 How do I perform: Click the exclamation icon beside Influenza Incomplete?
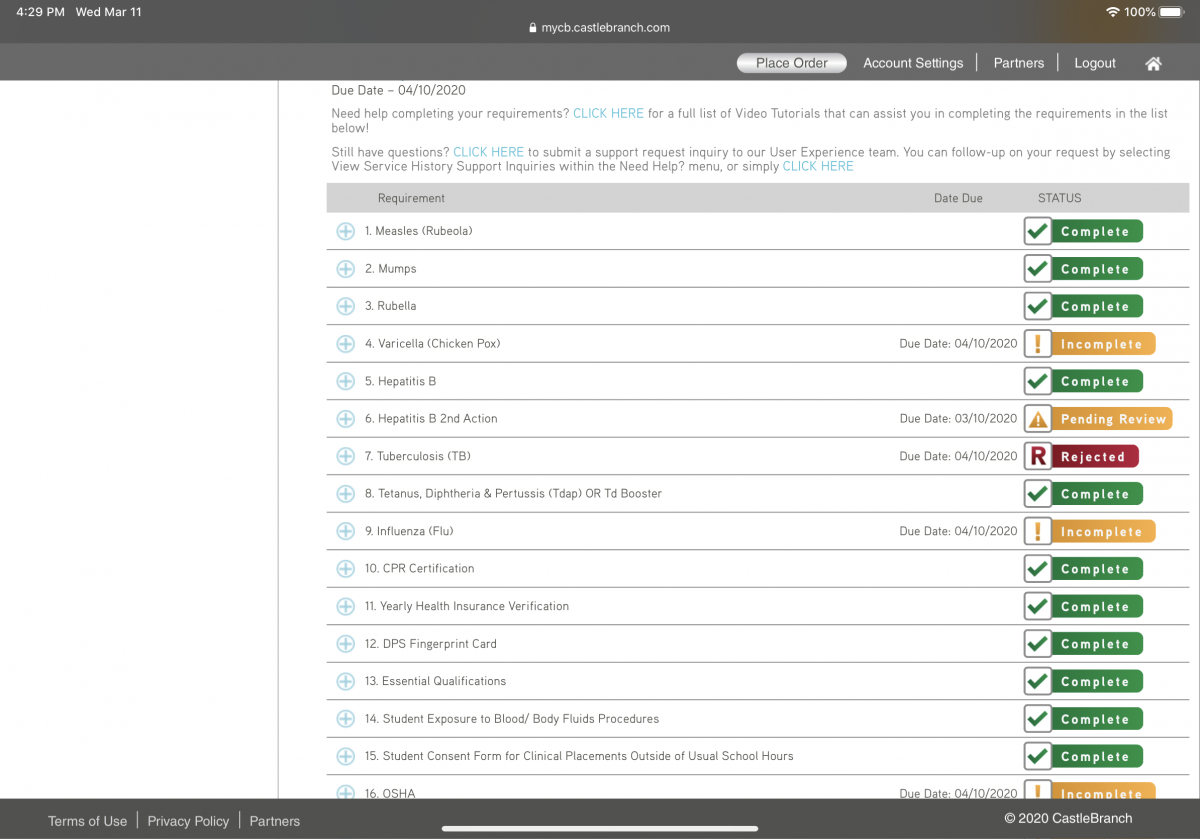pyautogui.click(x=1038, y=531)
